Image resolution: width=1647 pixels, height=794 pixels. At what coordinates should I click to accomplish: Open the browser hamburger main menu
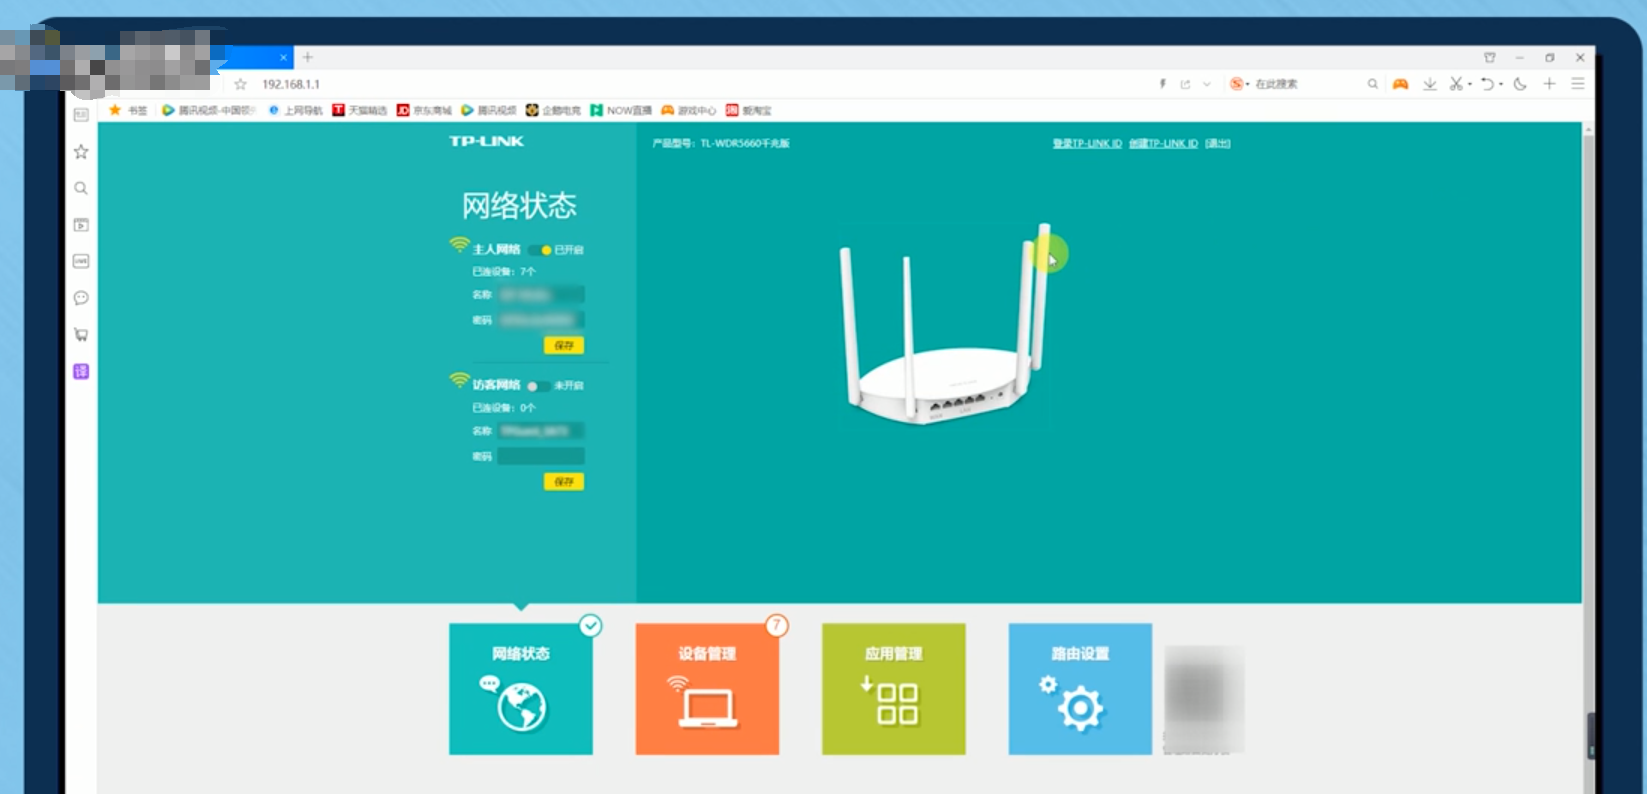pos(1578,84)
